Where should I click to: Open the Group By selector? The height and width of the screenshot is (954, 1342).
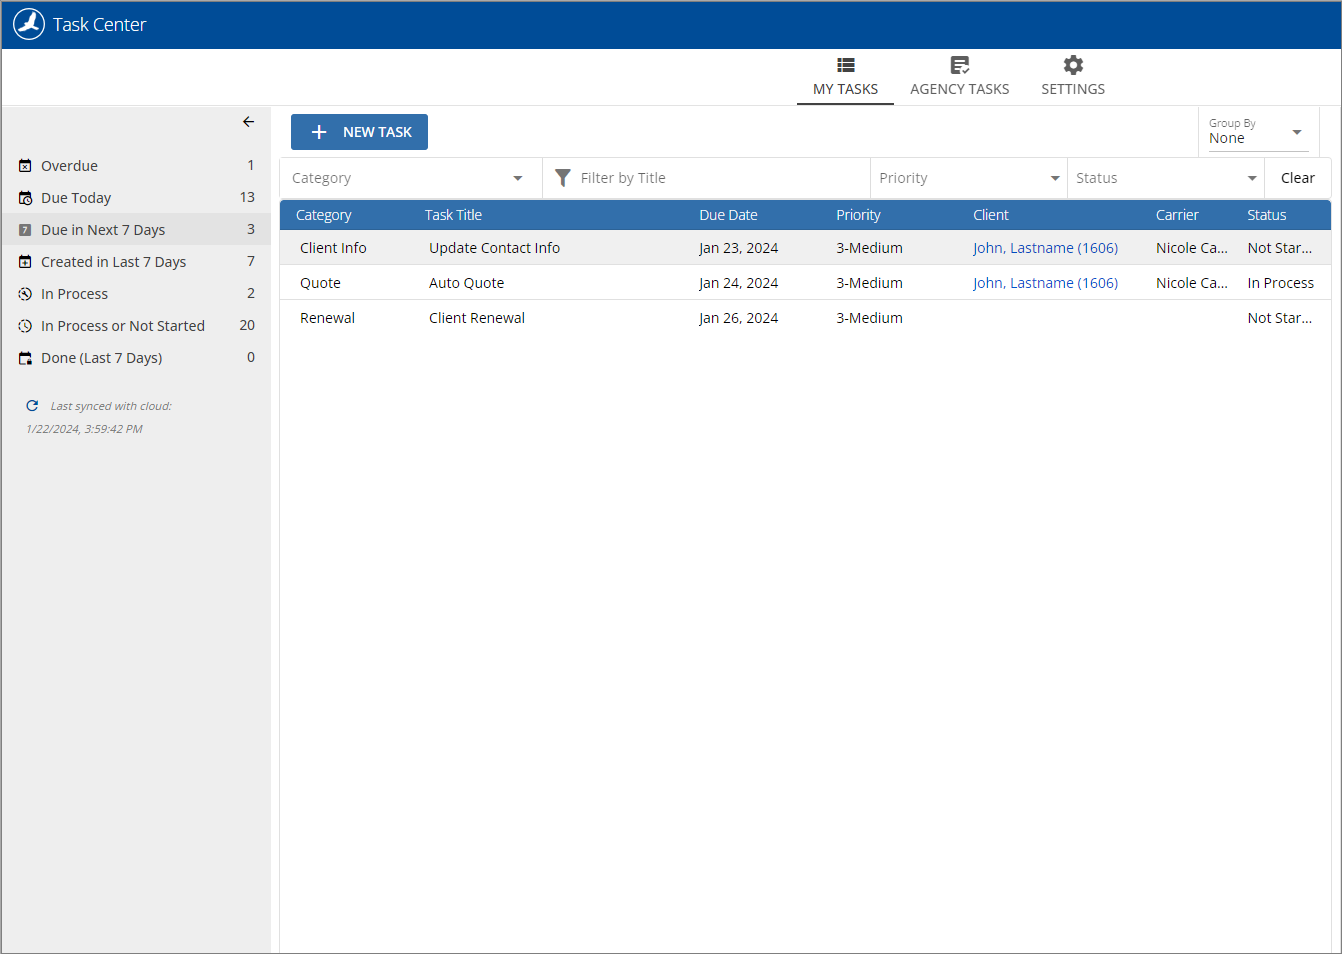(1257, 131)
